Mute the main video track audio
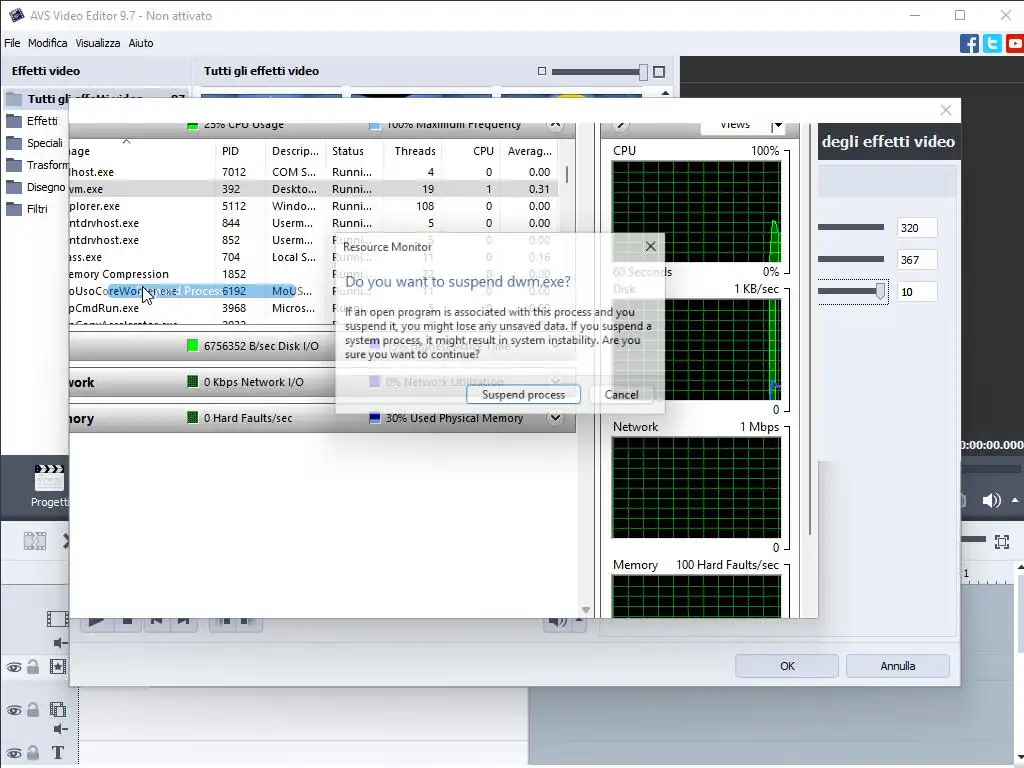The image size is (1024, 768). tap(60, 643)
